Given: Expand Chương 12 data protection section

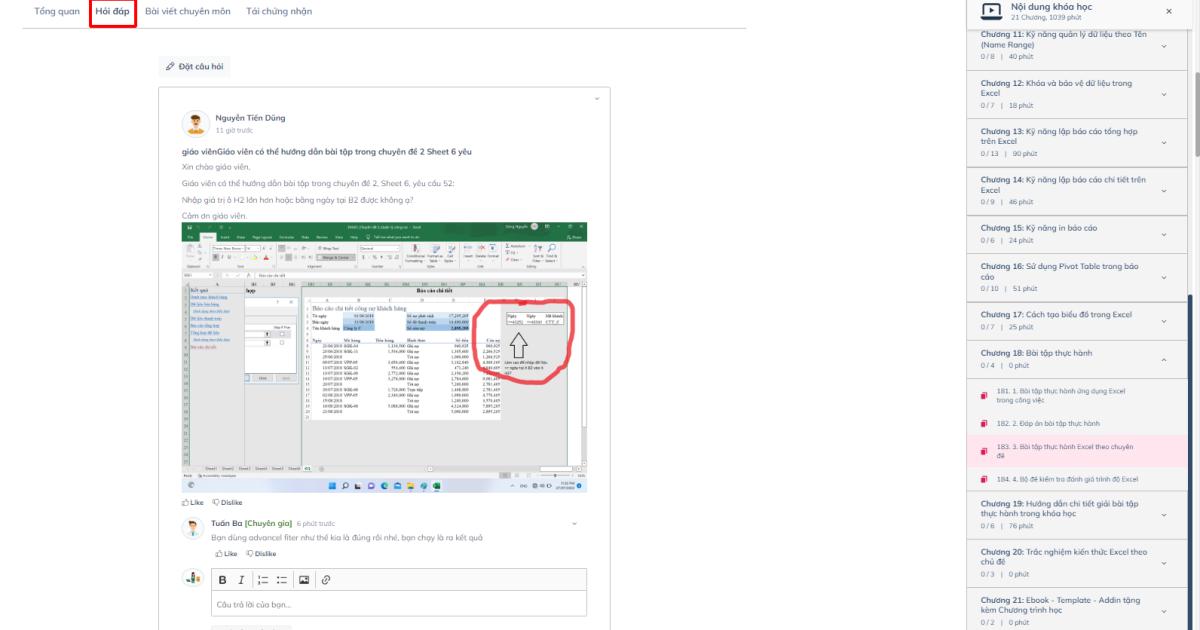Looking at the screenshot, I should [x=1164, y=94].
